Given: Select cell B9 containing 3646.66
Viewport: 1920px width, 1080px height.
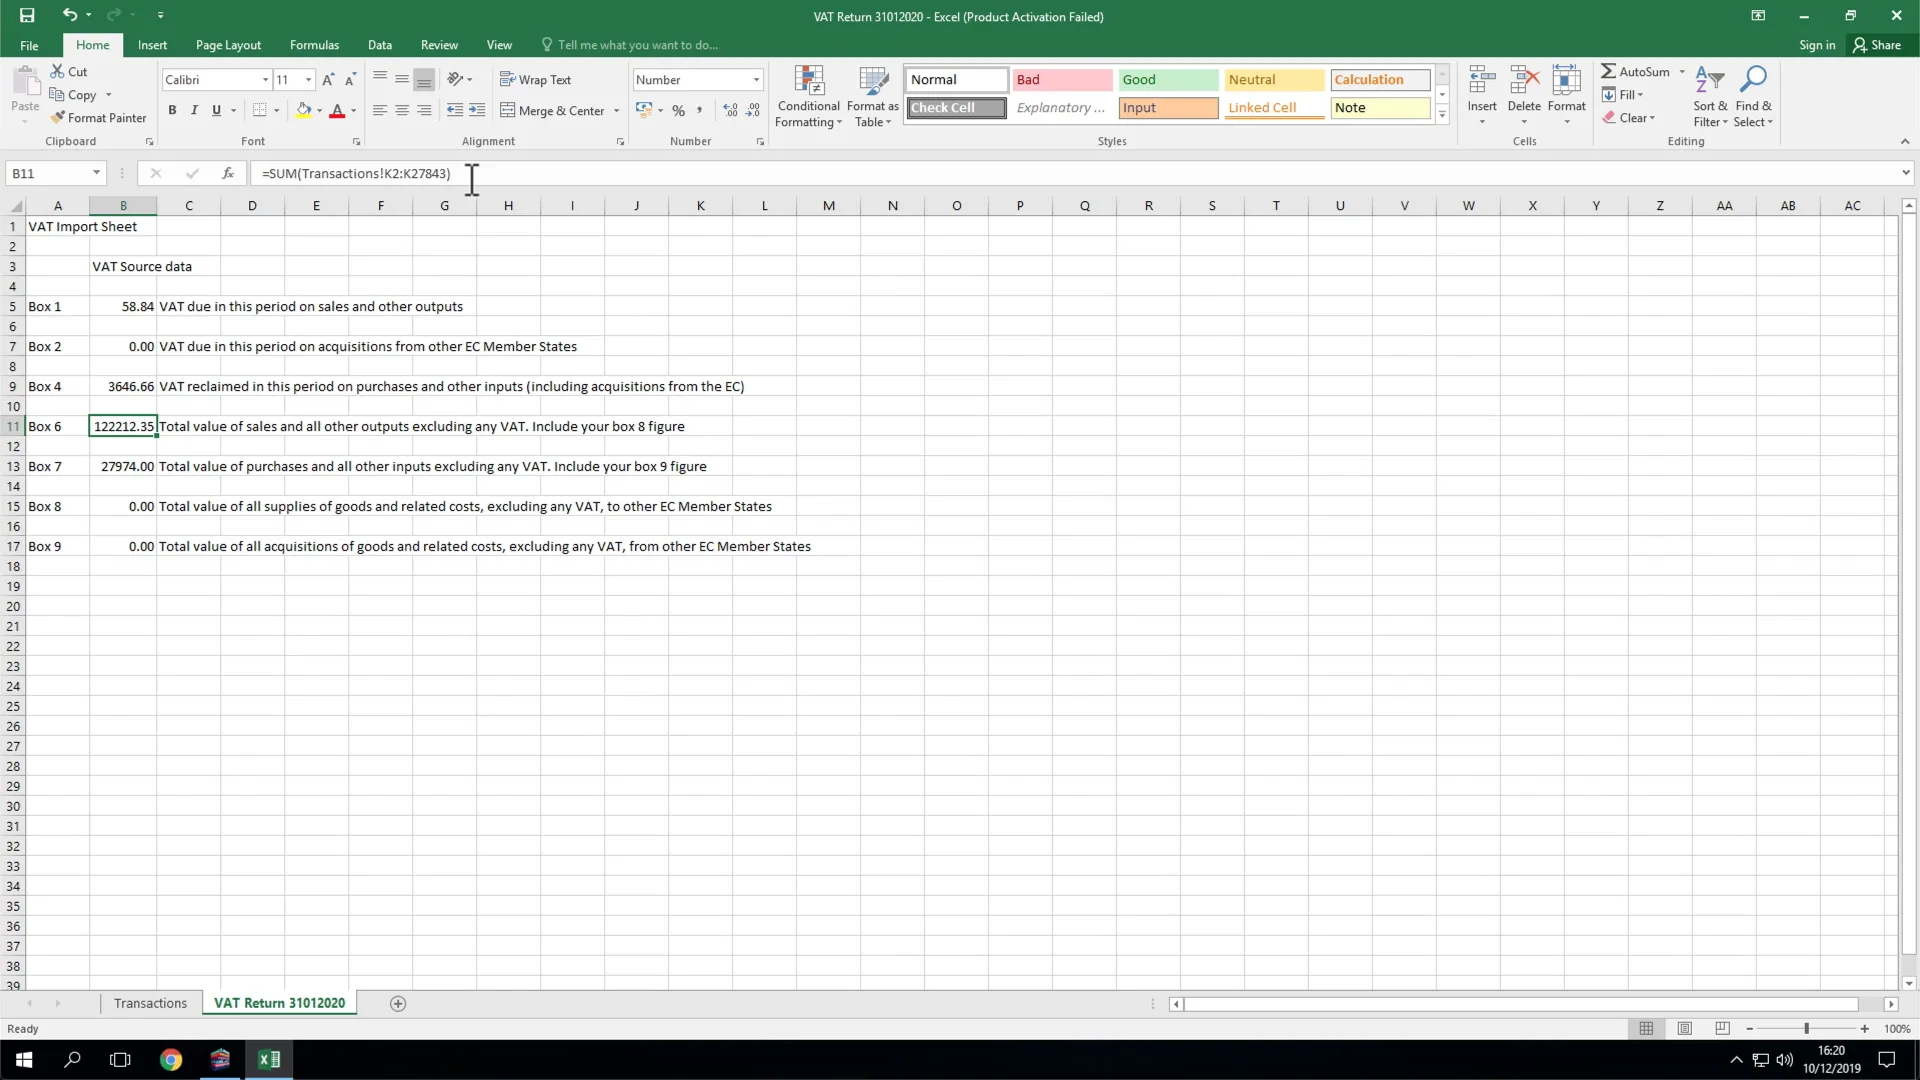Looking at the screenshot, I should (123, 387).
